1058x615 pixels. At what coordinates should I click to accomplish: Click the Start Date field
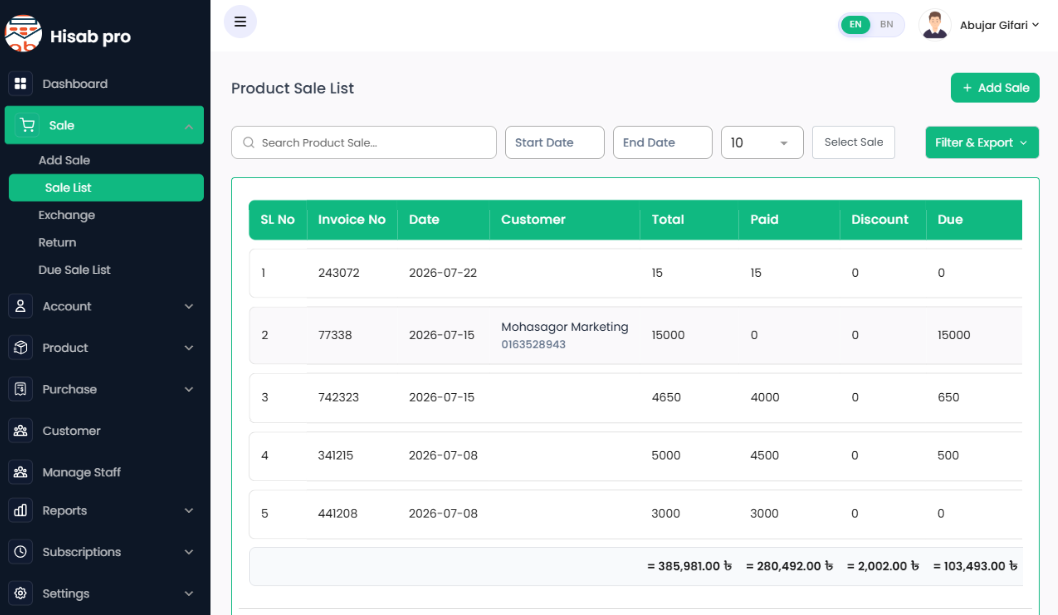[x=555, y=142]
